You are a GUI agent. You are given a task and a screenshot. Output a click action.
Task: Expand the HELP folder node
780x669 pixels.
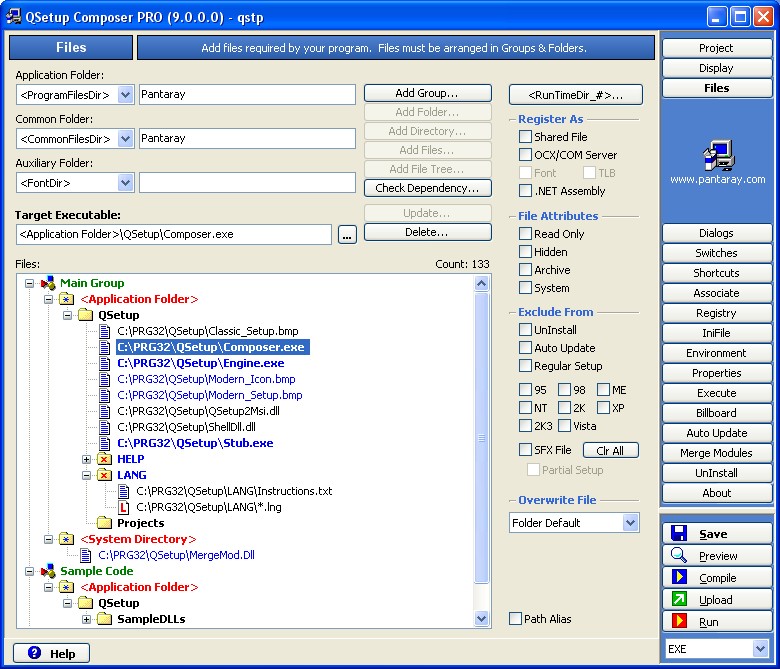(87, 459)
